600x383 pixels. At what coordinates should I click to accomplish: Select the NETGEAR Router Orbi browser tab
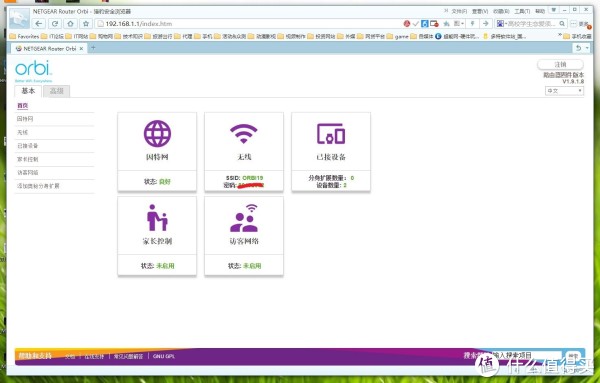click(x=49, y=49)
